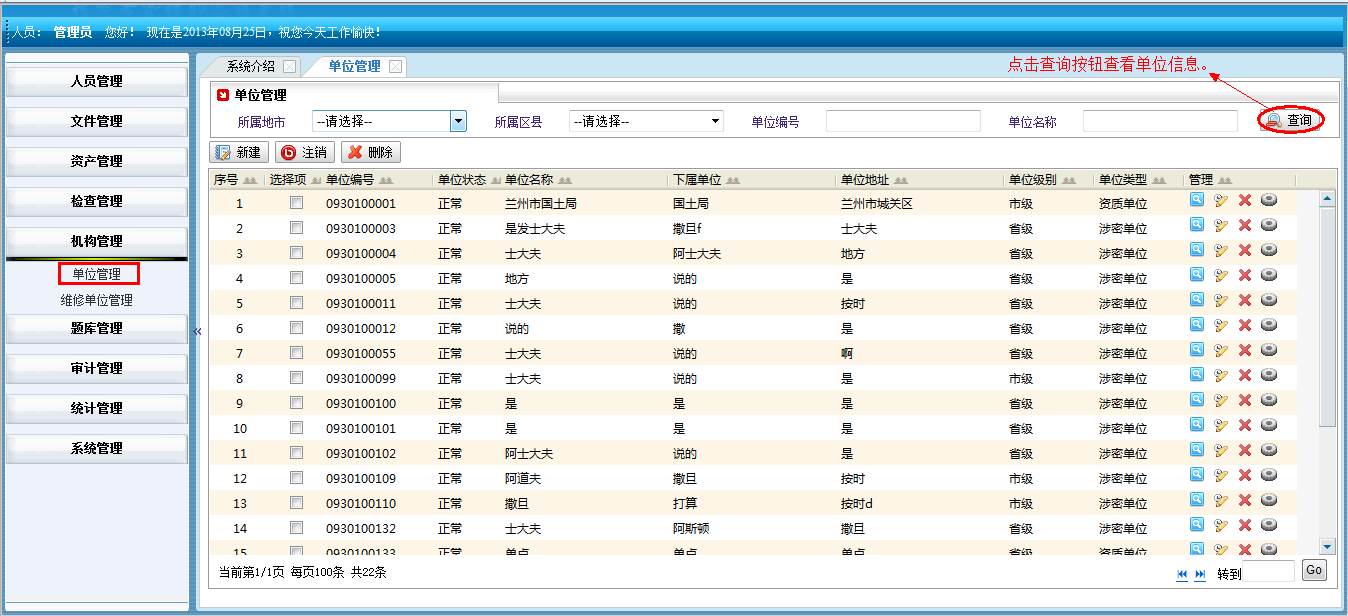Delete unit 0930100099 using red X

pos(1245,375)
